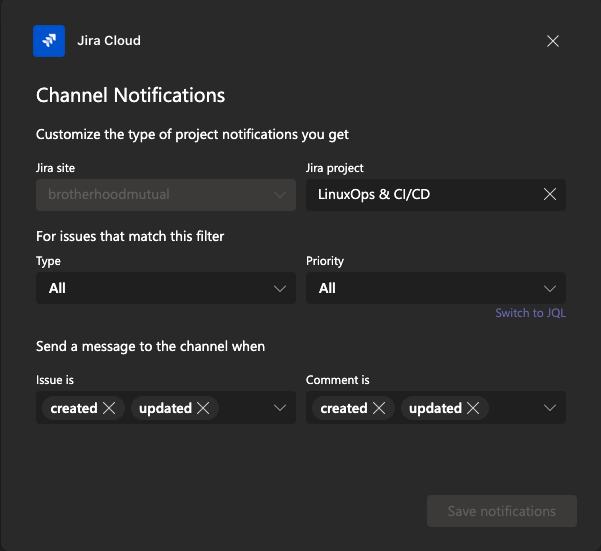This screenshot has height=551, width=601.
Task: Close the Jira Cloud dialog
Action: click(553, 41)
